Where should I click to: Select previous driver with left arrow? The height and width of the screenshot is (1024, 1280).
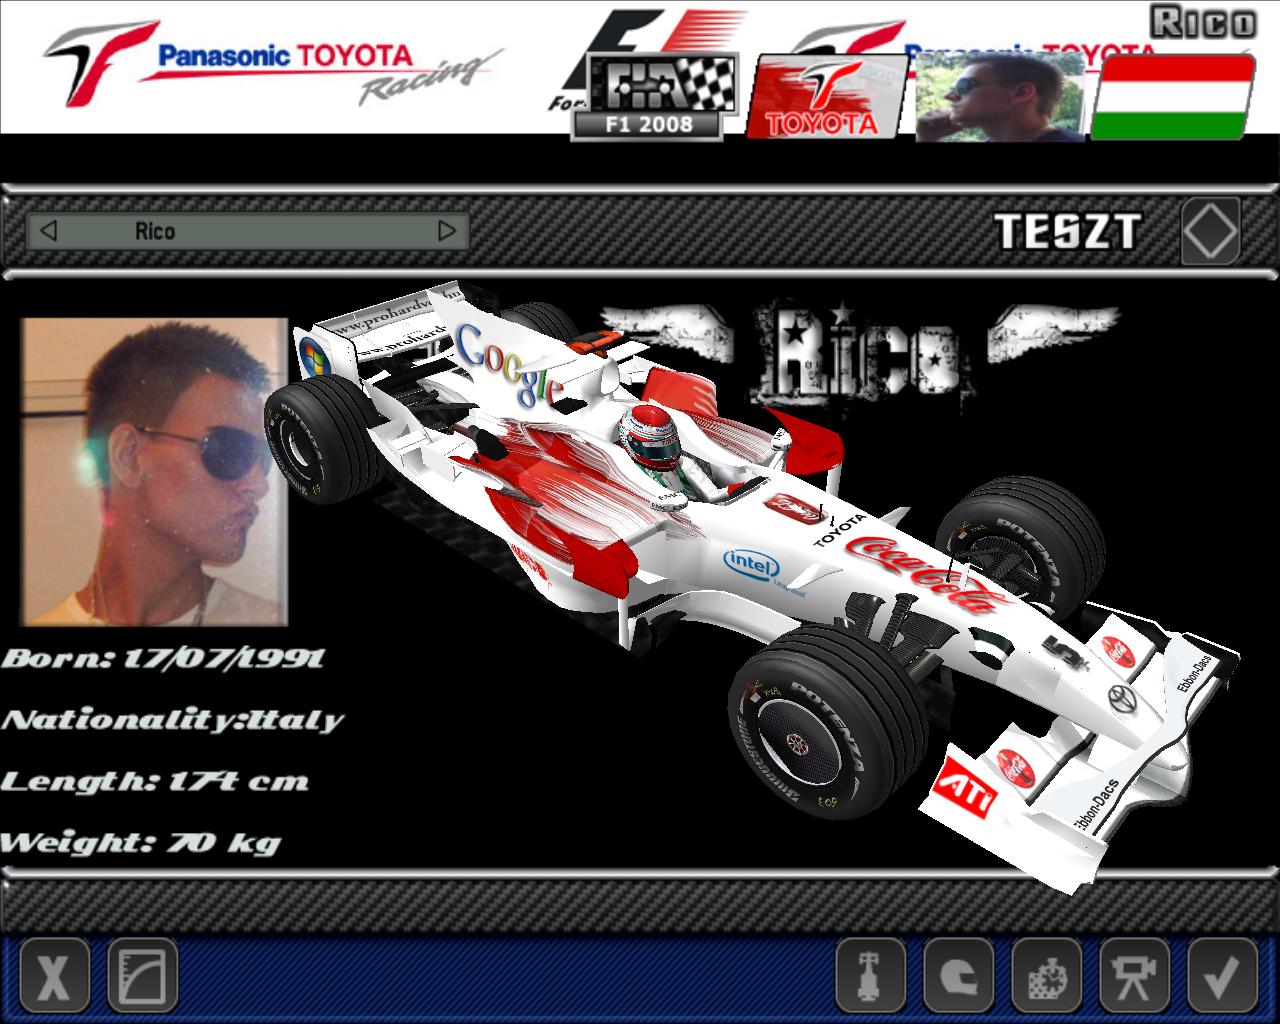[47, 231]
